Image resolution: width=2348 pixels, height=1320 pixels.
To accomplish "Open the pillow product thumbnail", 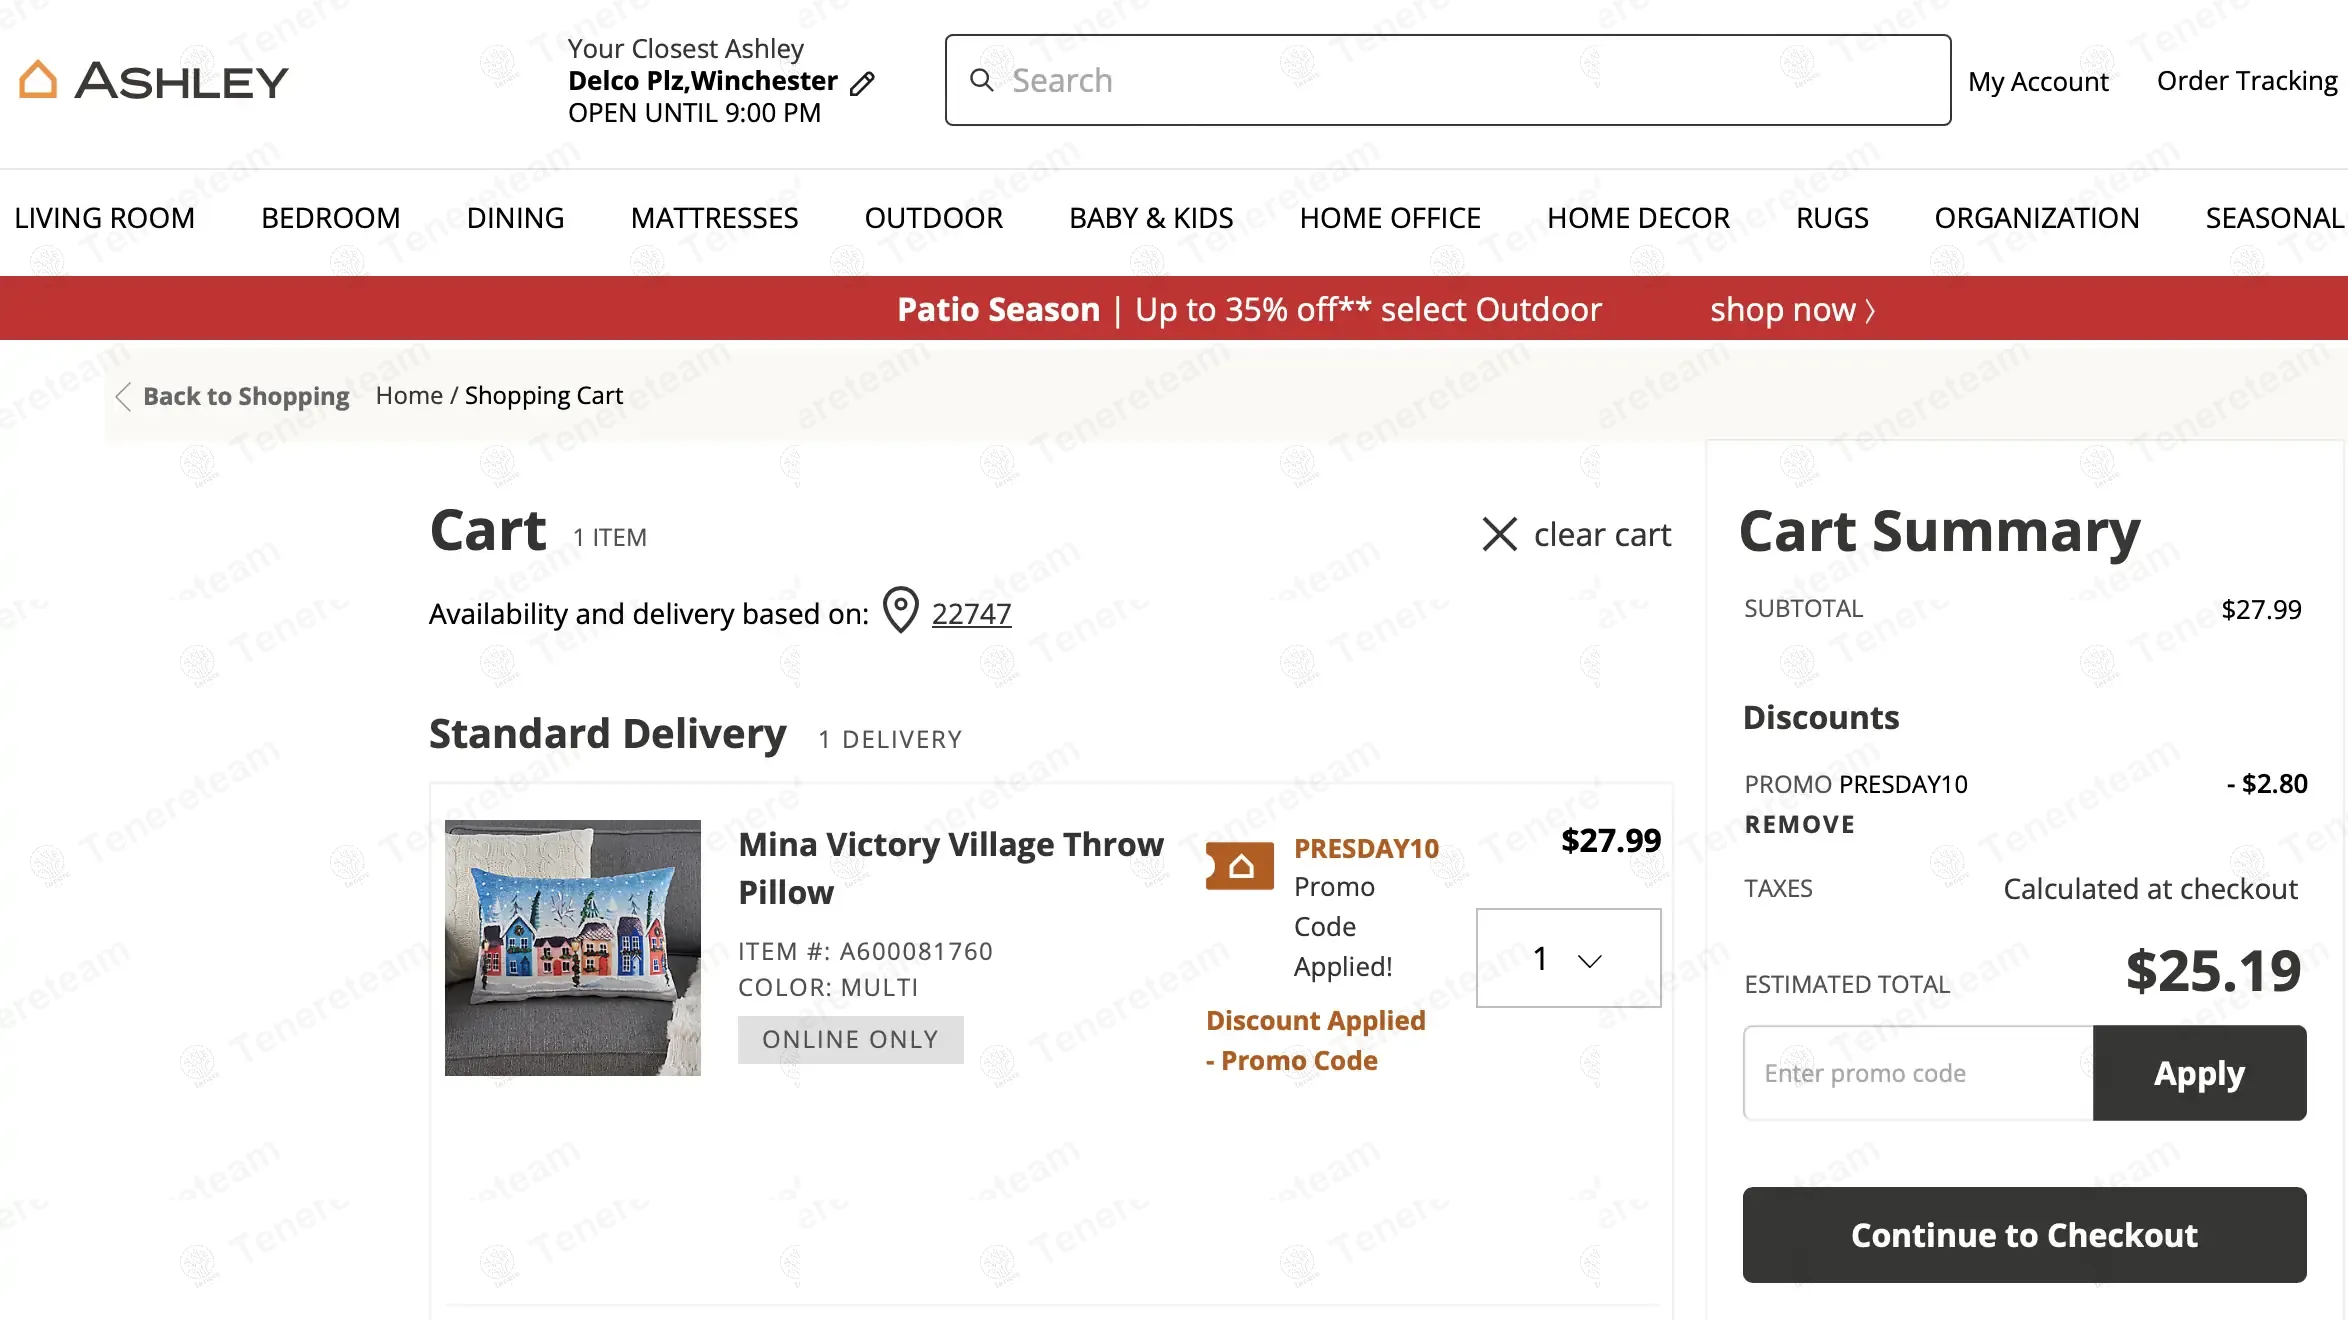I will point(572,948).
